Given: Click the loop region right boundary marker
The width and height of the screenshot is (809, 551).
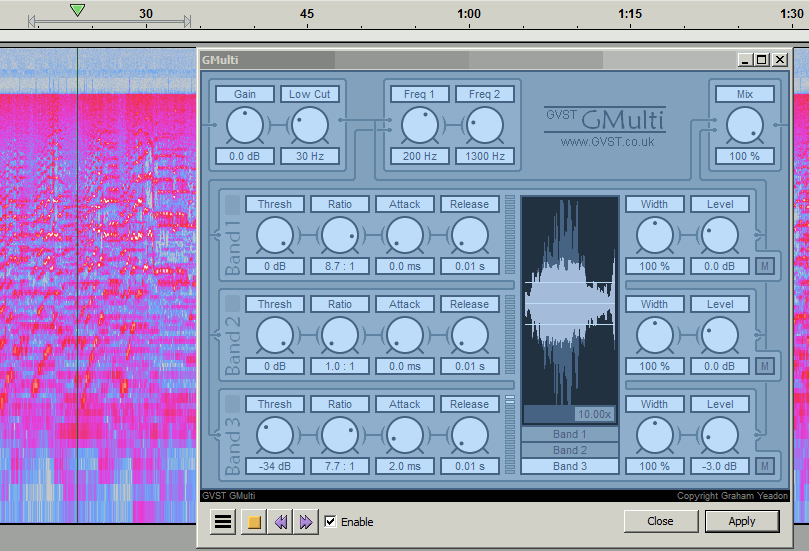Looking at the screenshot, I should click(188, 21).
